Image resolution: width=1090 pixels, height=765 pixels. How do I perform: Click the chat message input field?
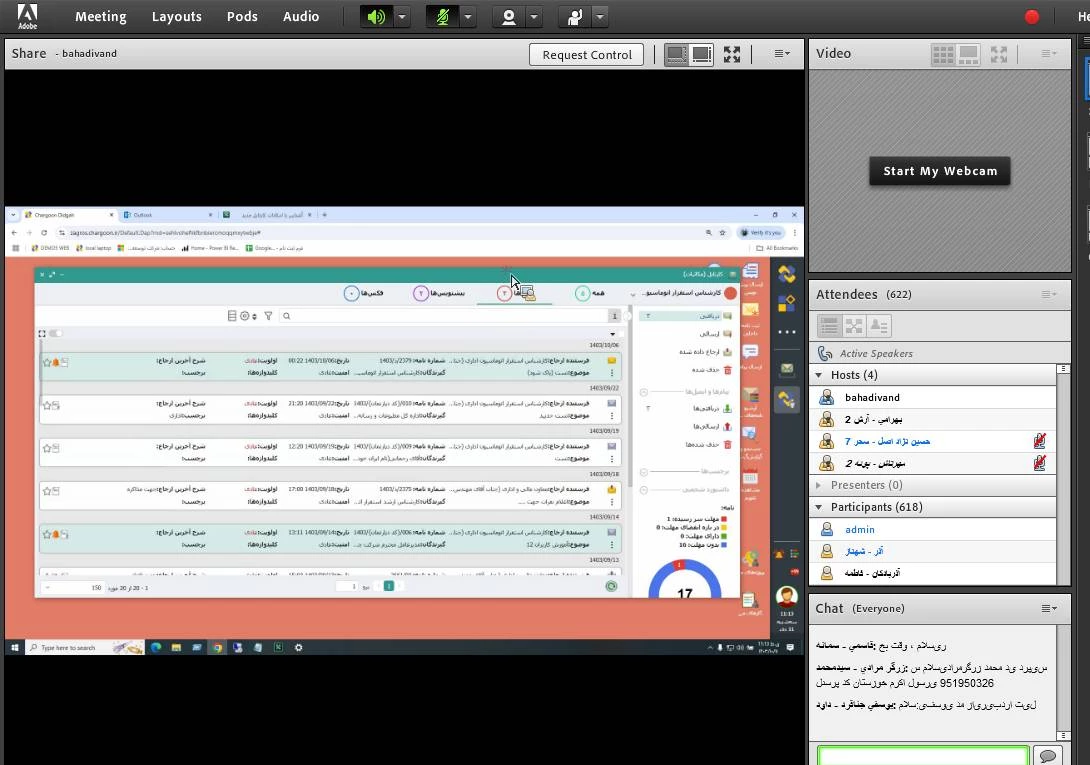[922, 756]
